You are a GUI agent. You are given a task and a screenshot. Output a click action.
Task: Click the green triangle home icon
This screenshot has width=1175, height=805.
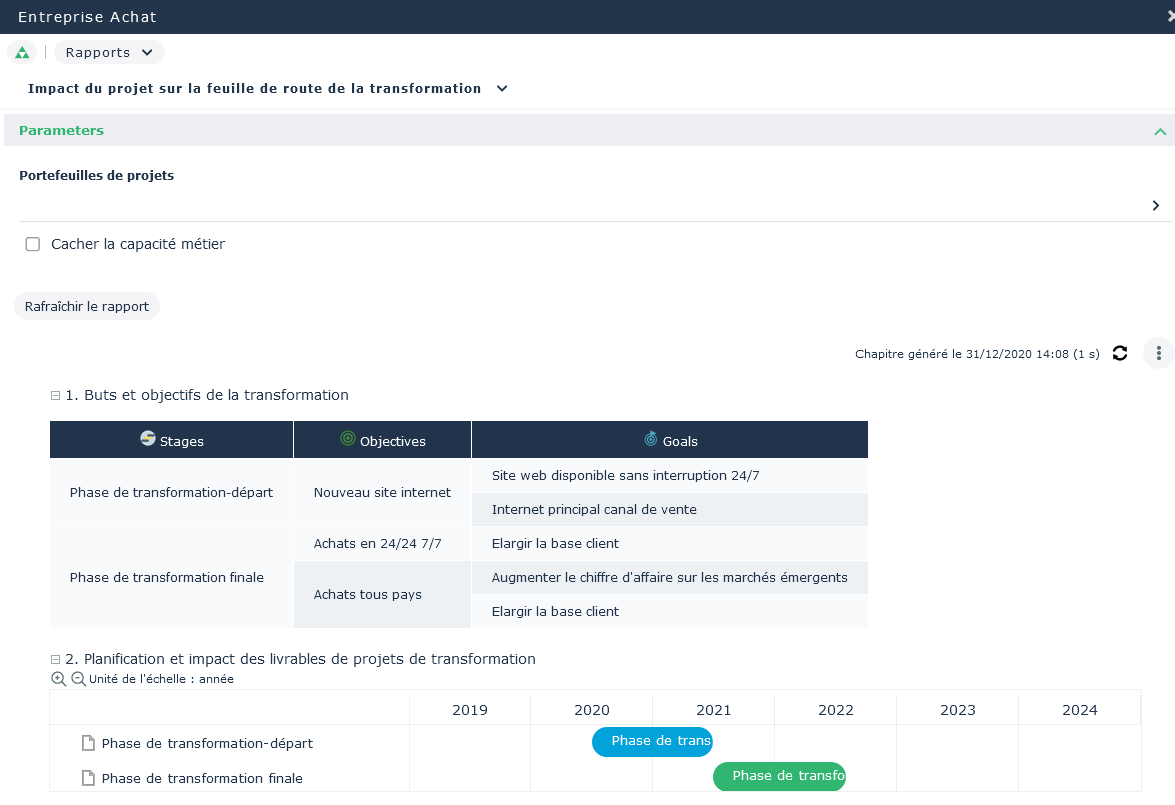(x=22, y=52)
